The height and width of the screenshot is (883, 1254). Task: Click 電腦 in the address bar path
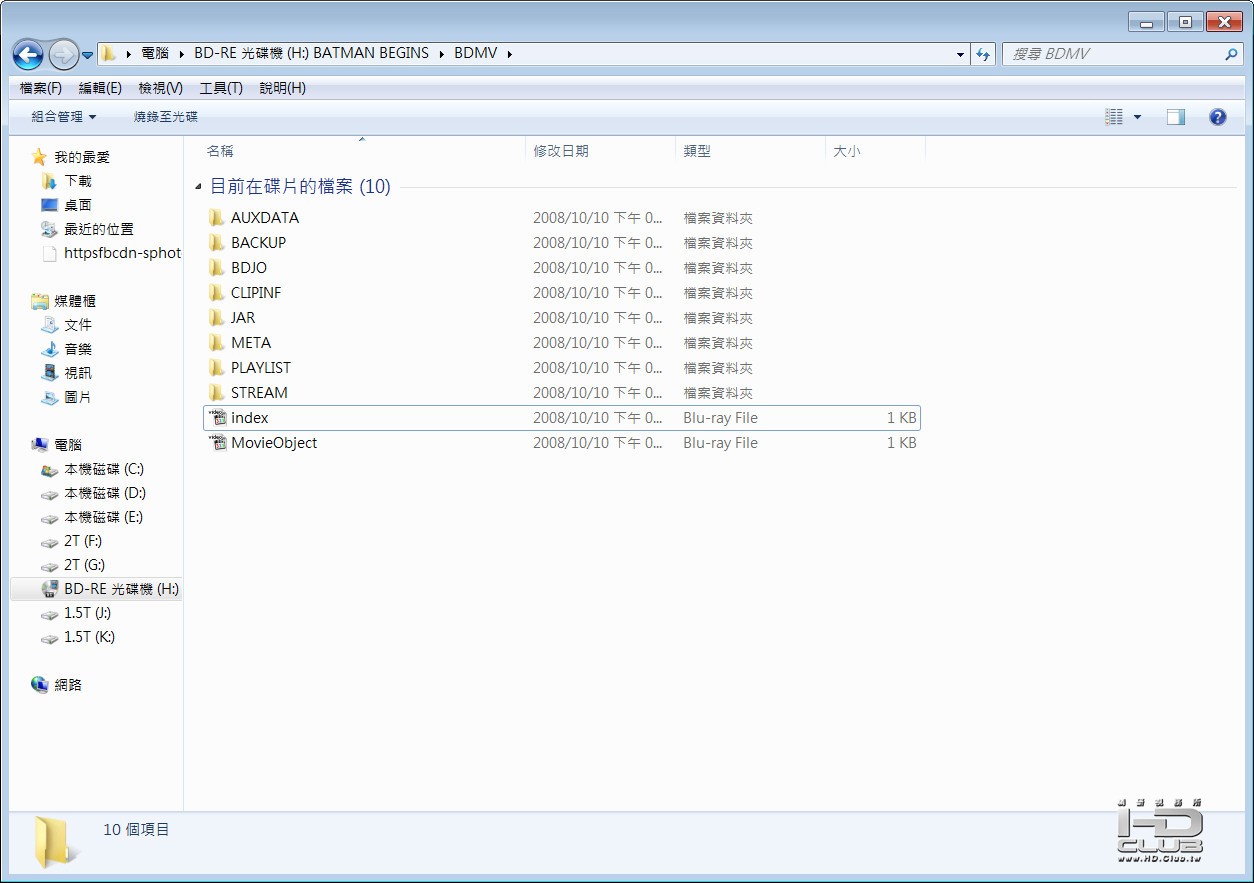[155, 54]
